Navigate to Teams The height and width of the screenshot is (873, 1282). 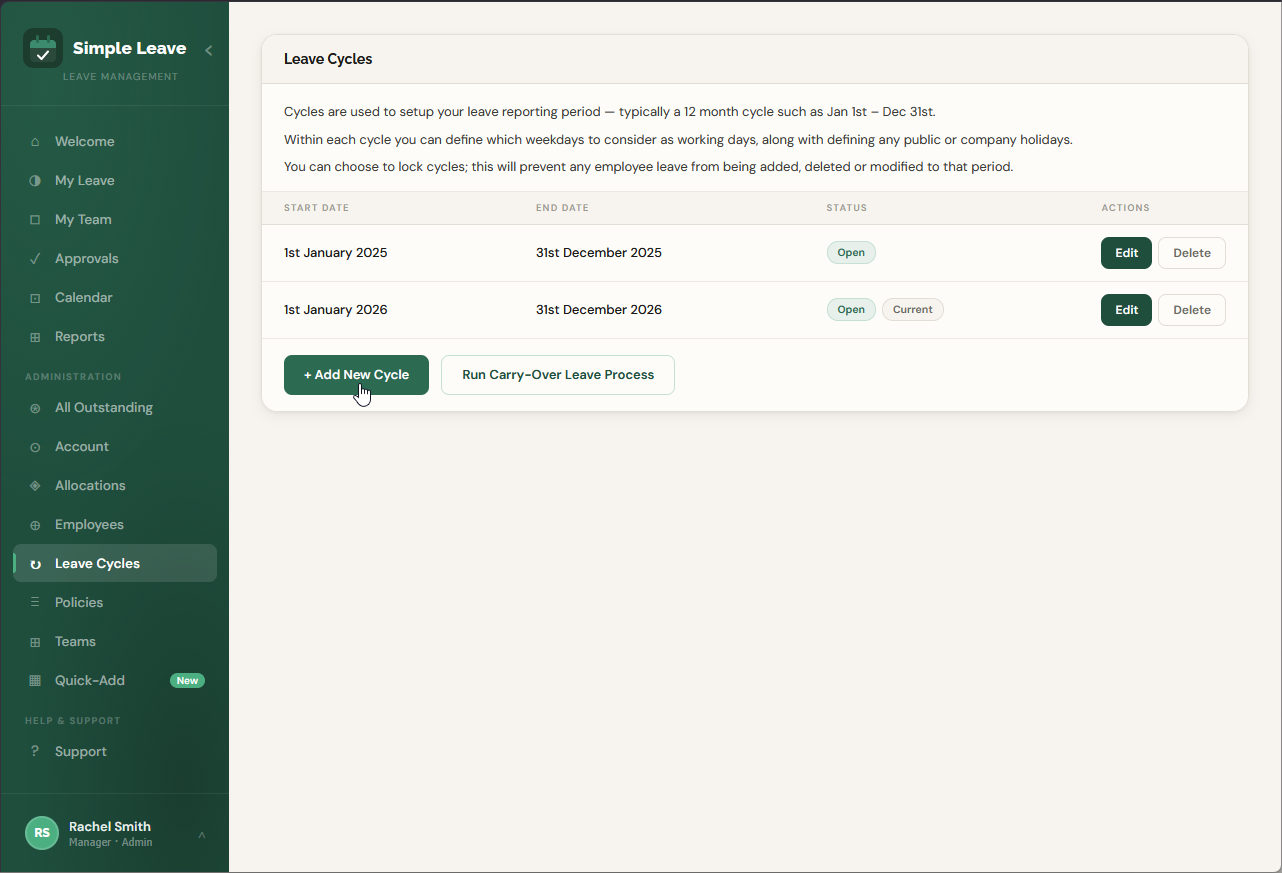[x=115, y=642]
